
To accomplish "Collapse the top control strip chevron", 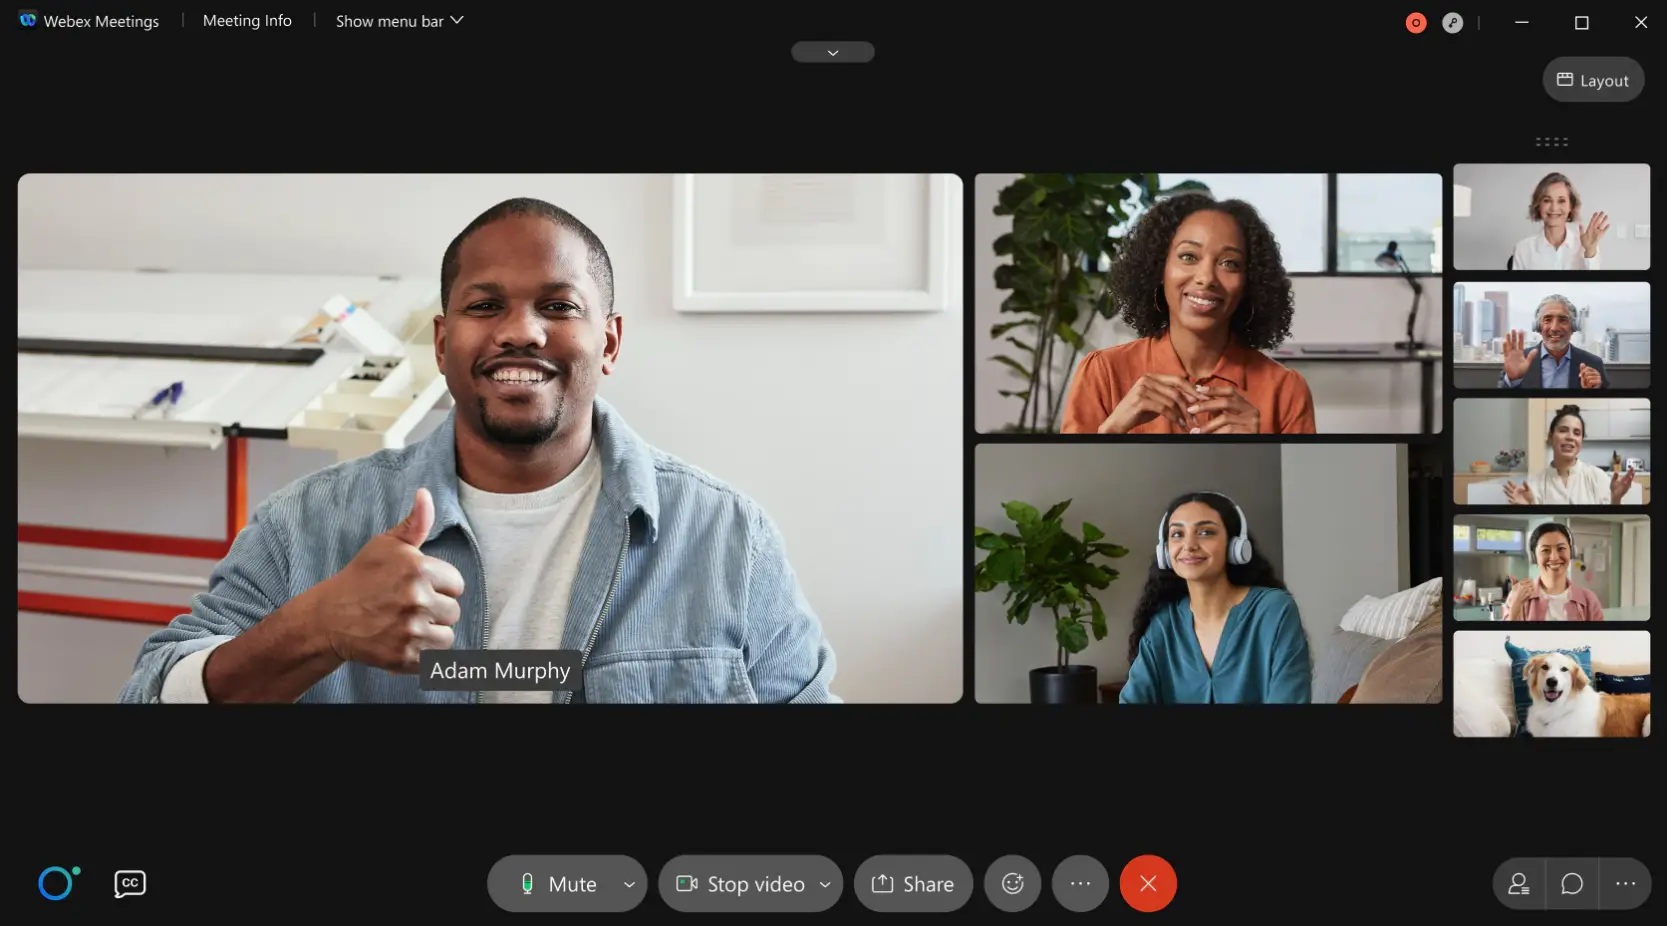I will pyautogui.click(x=832, y=51).
